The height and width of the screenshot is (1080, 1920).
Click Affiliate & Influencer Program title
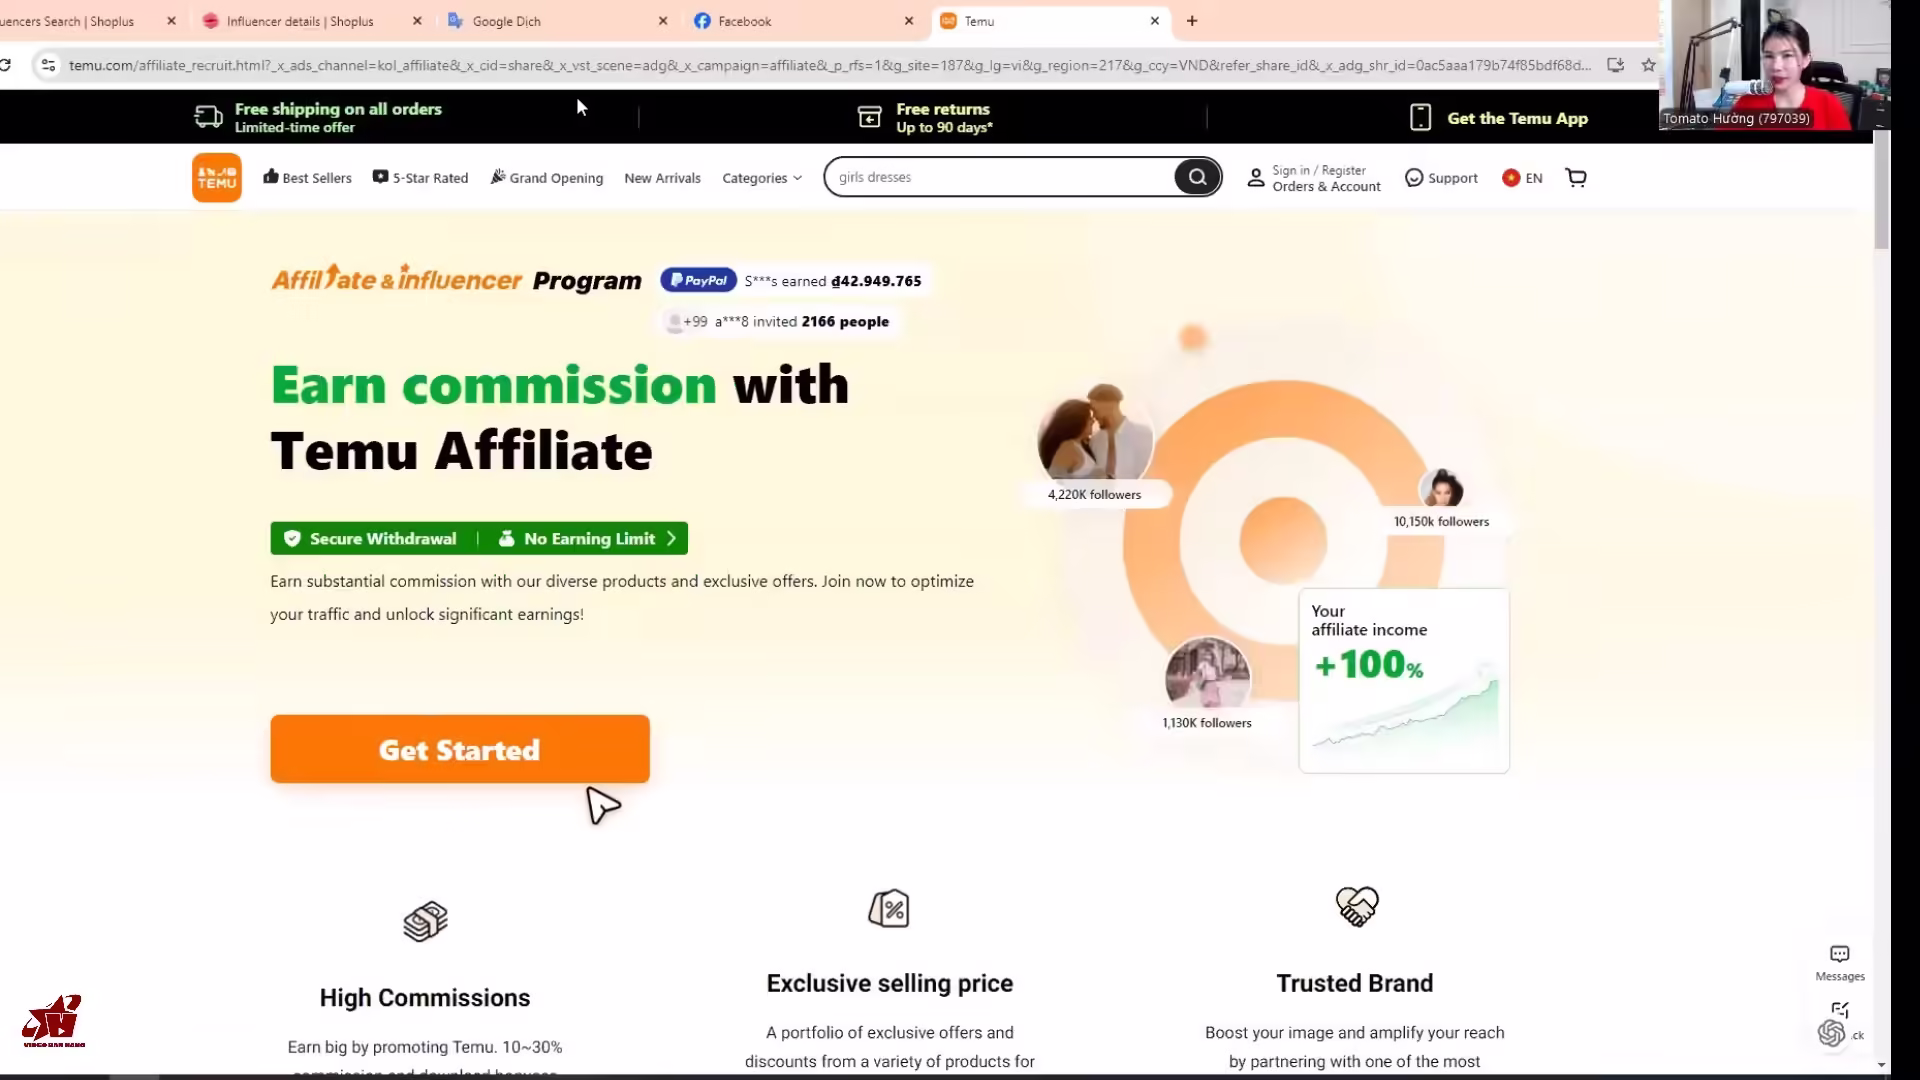[456, 279]
